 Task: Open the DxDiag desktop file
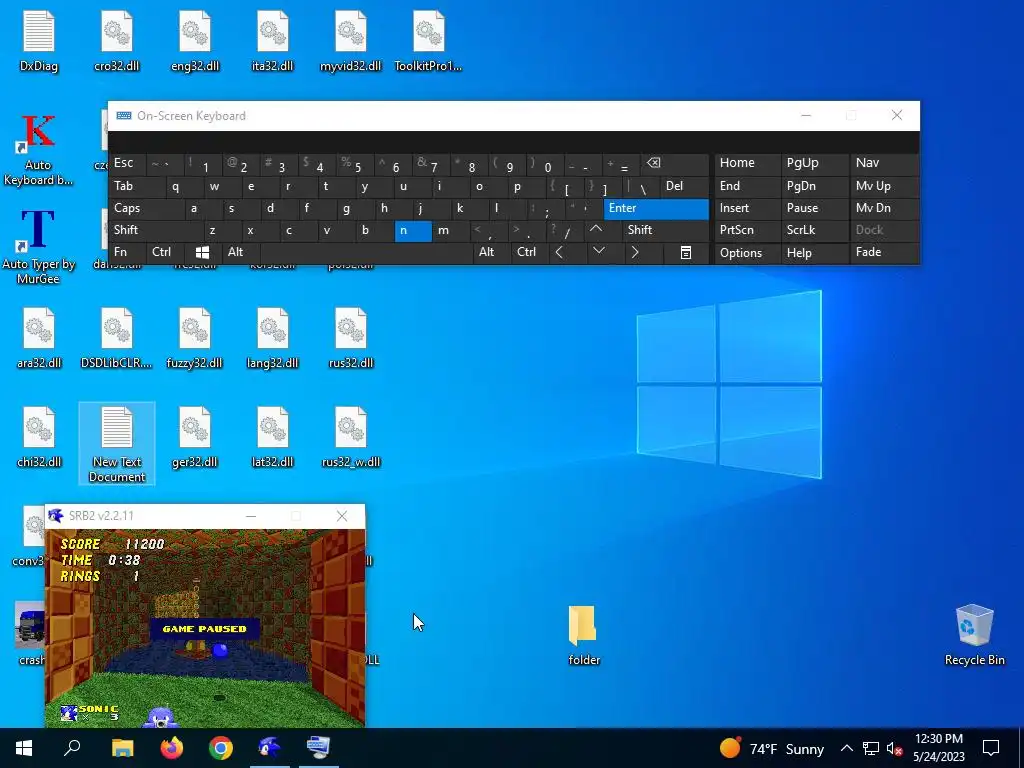[39, 40]
